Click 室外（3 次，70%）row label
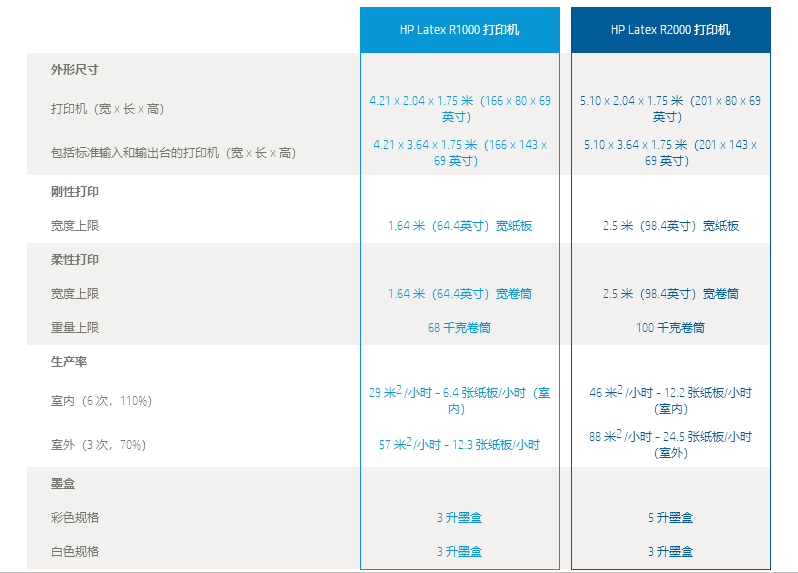Screen dimensions: 798x573 (98, 445)
